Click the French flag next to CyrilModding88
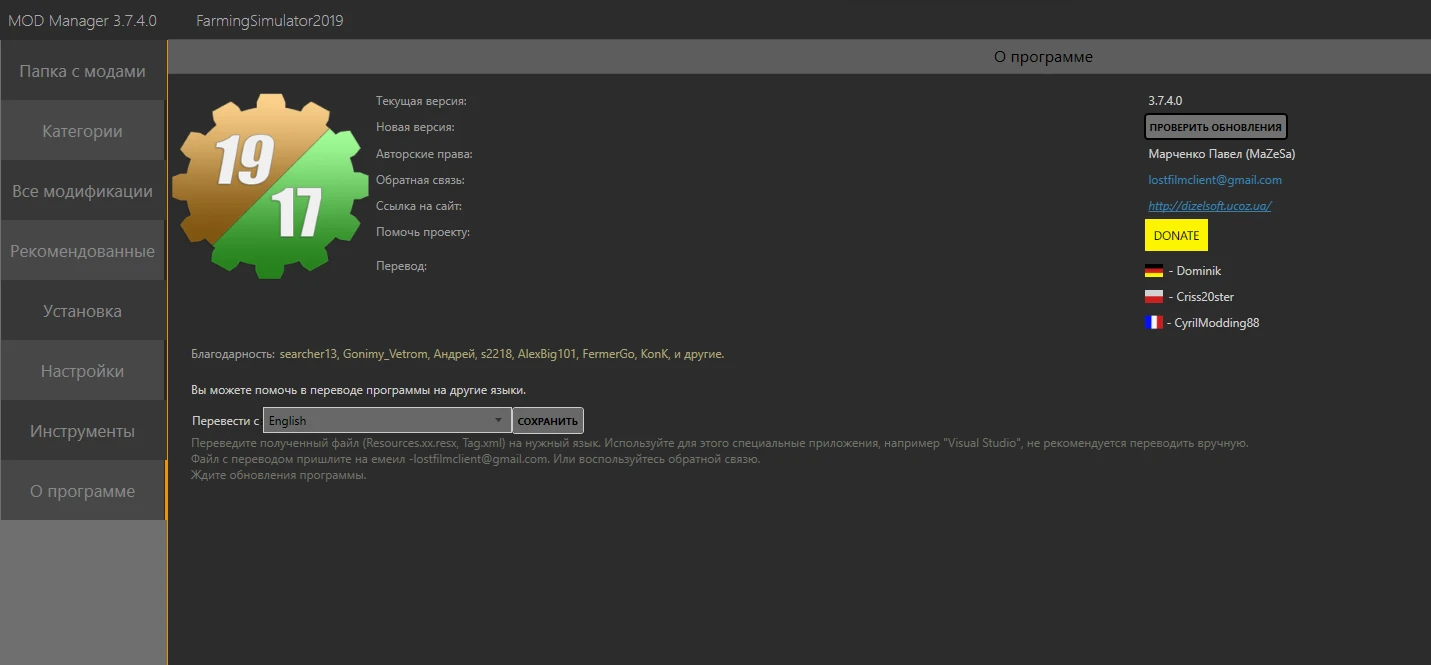Image resolution: width=1431 pixels, height=665 pixels. click(x=1155, y=322)
